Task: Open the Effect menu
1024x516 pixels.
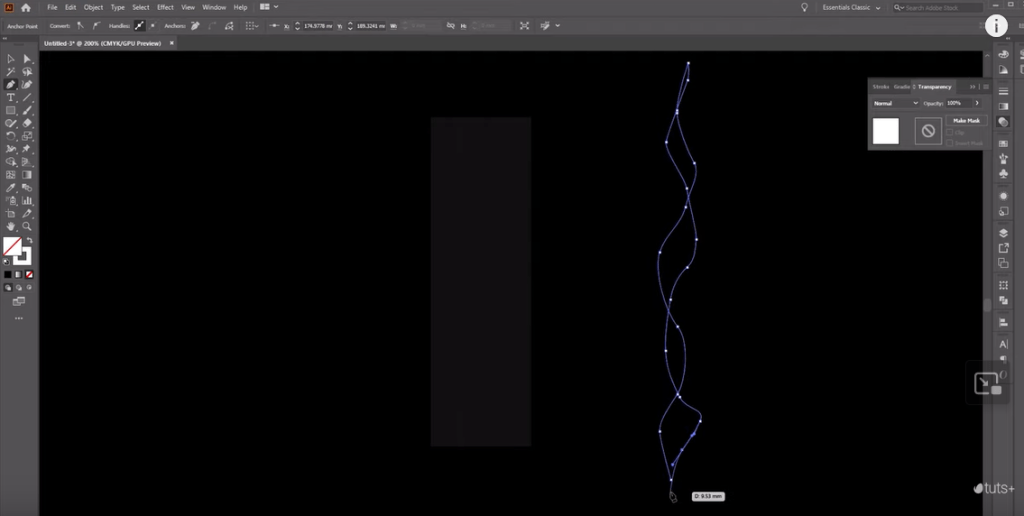Action: [165, 7]
